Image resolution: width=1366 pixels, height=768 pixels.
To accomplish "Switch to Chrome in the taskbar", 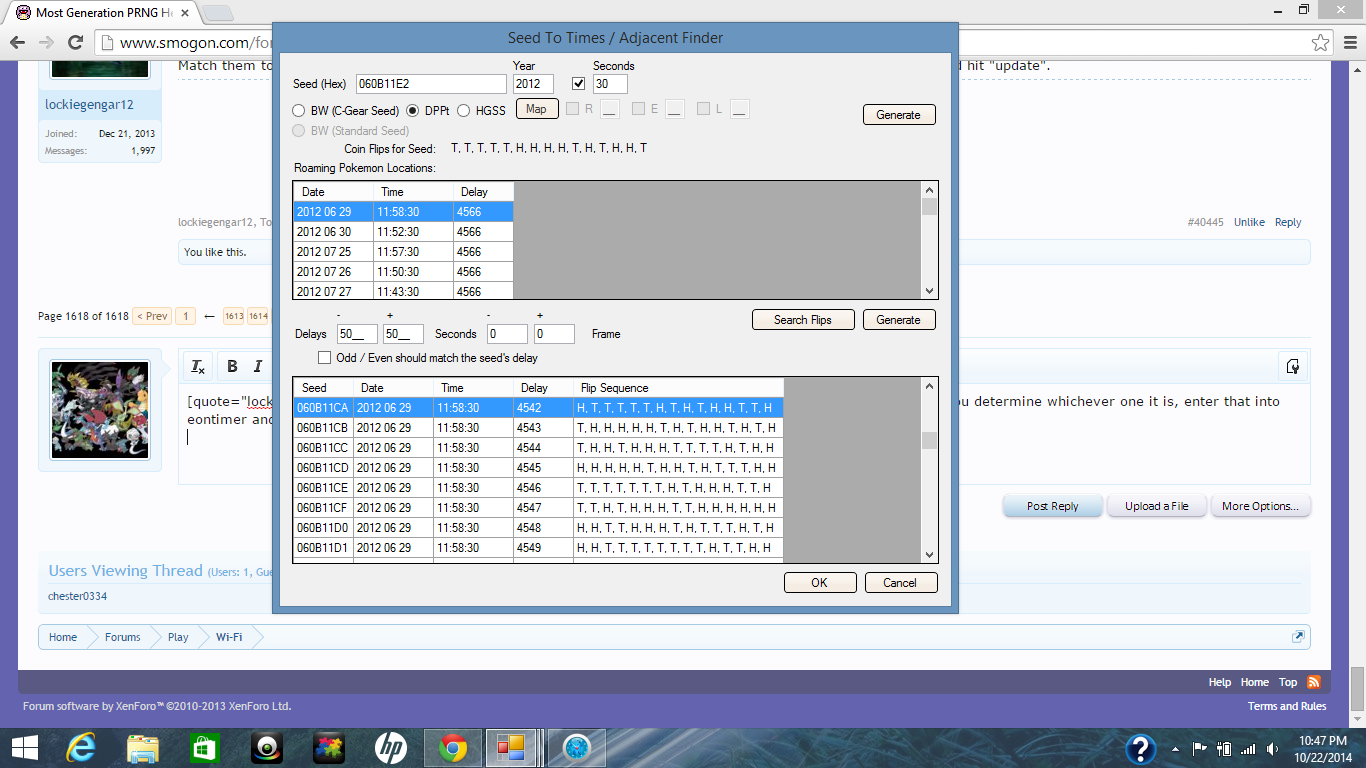I will (x=452, y=748).
